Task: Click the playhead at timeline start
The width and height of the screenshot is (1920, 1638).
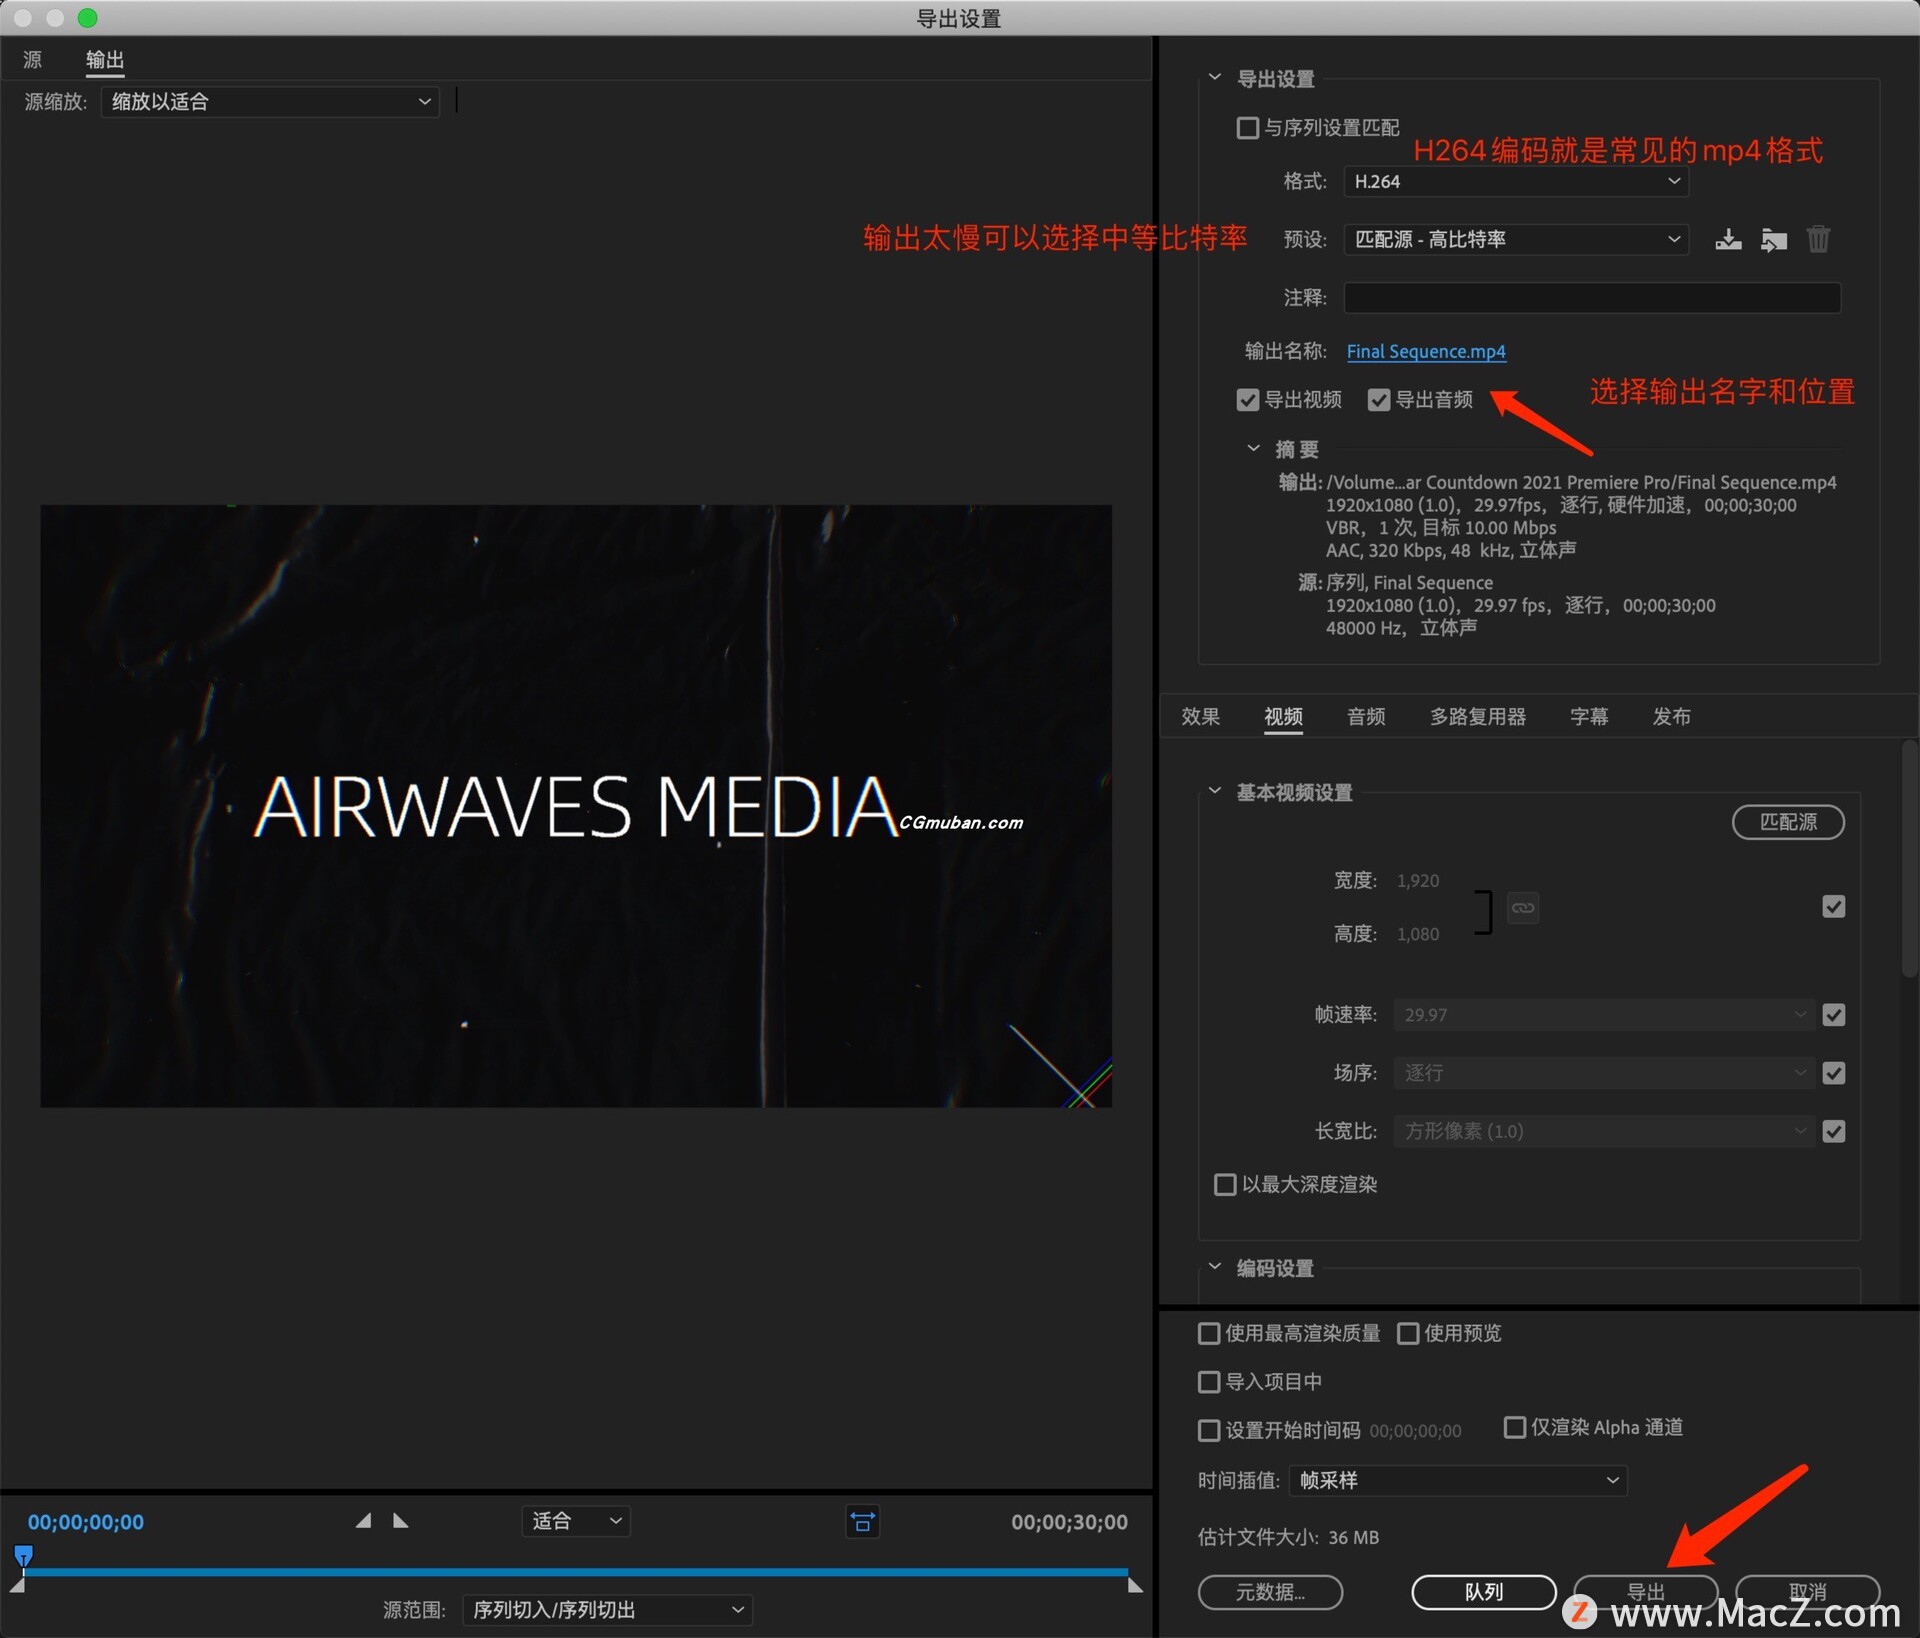Action: click(x=23, y=1554)
